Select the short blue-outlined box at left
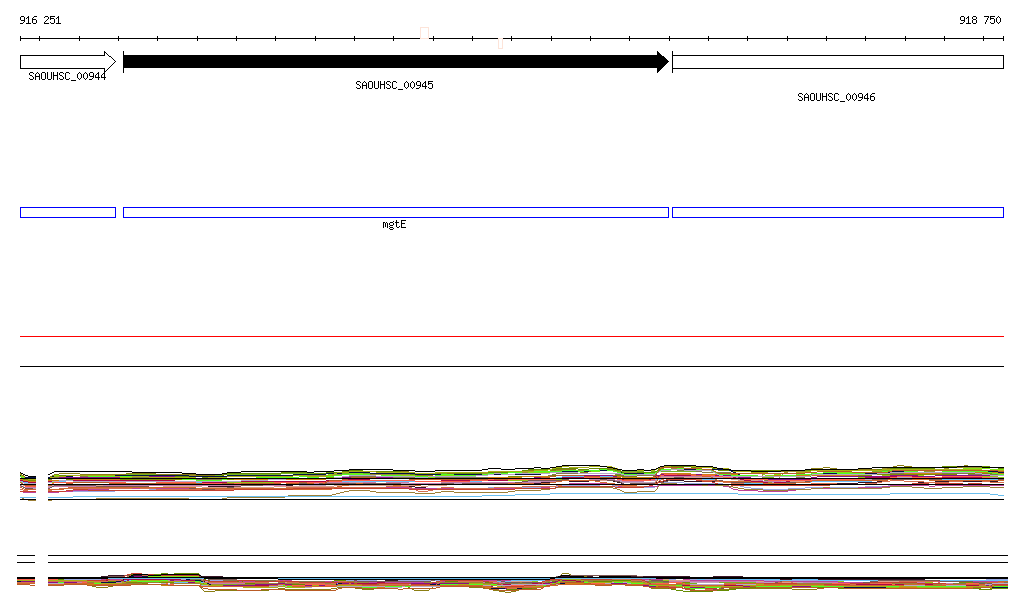This screenshot has height=611, width=1024. coord(68,212)
